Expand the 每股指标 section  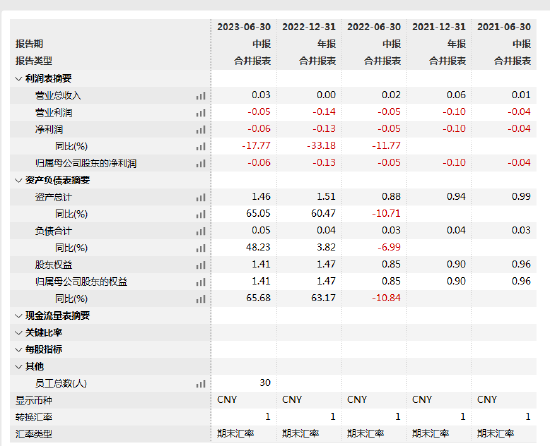pyautogui.click(x=19, y=350)
